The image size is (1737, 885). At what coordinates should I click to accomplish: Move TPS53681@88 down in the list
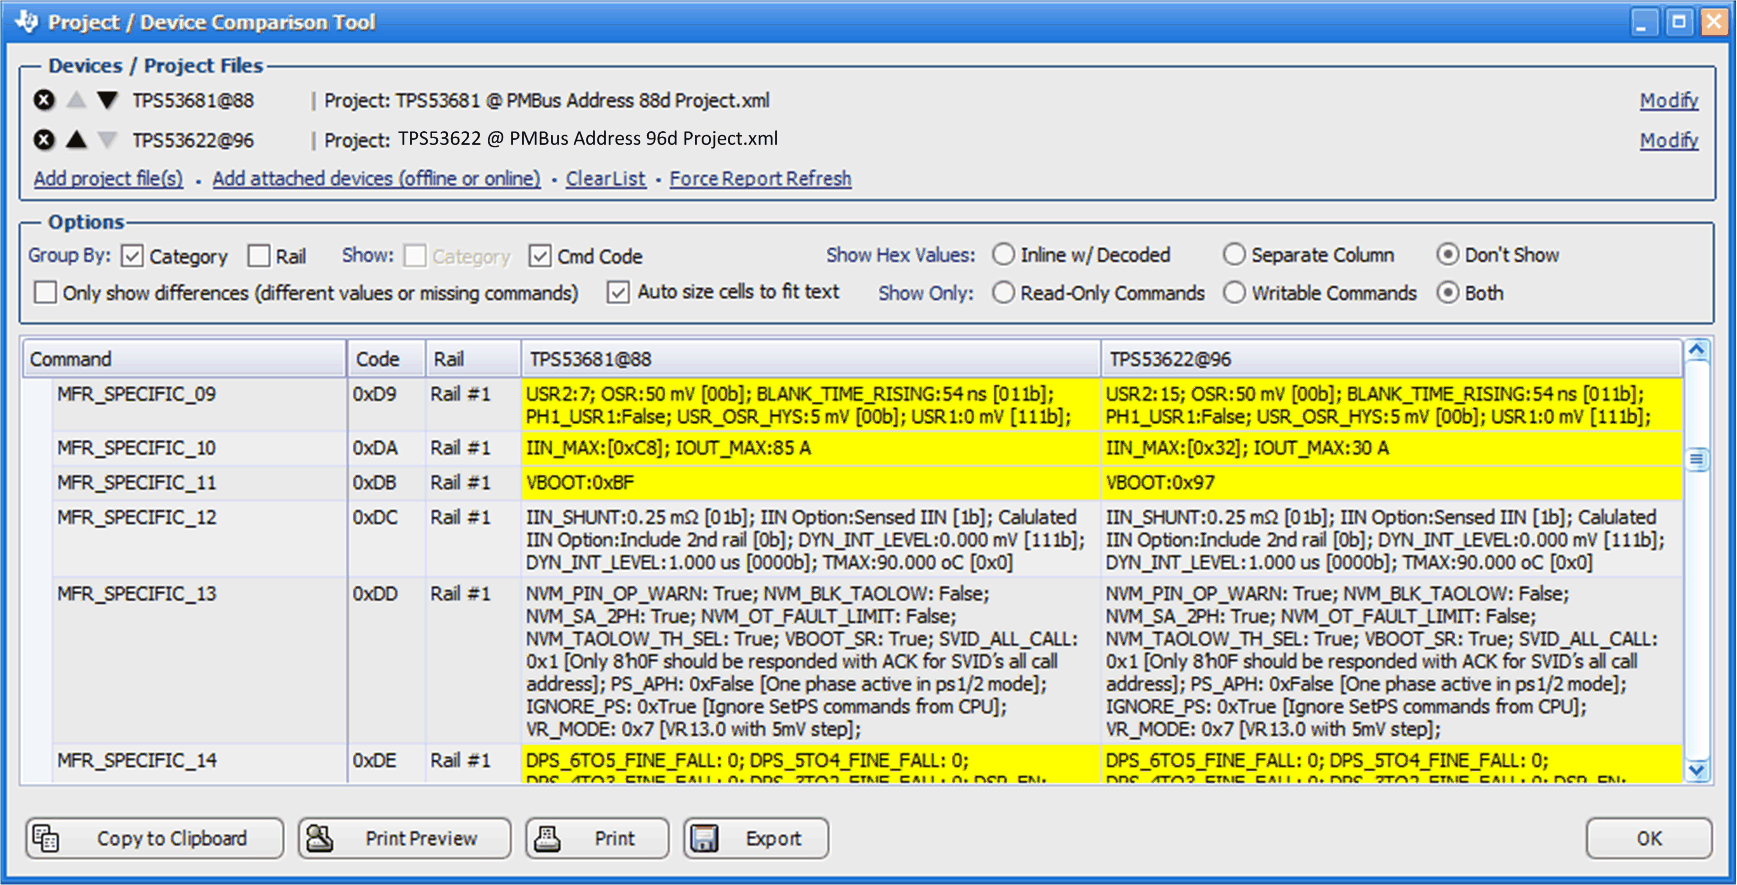click(108, 100)
